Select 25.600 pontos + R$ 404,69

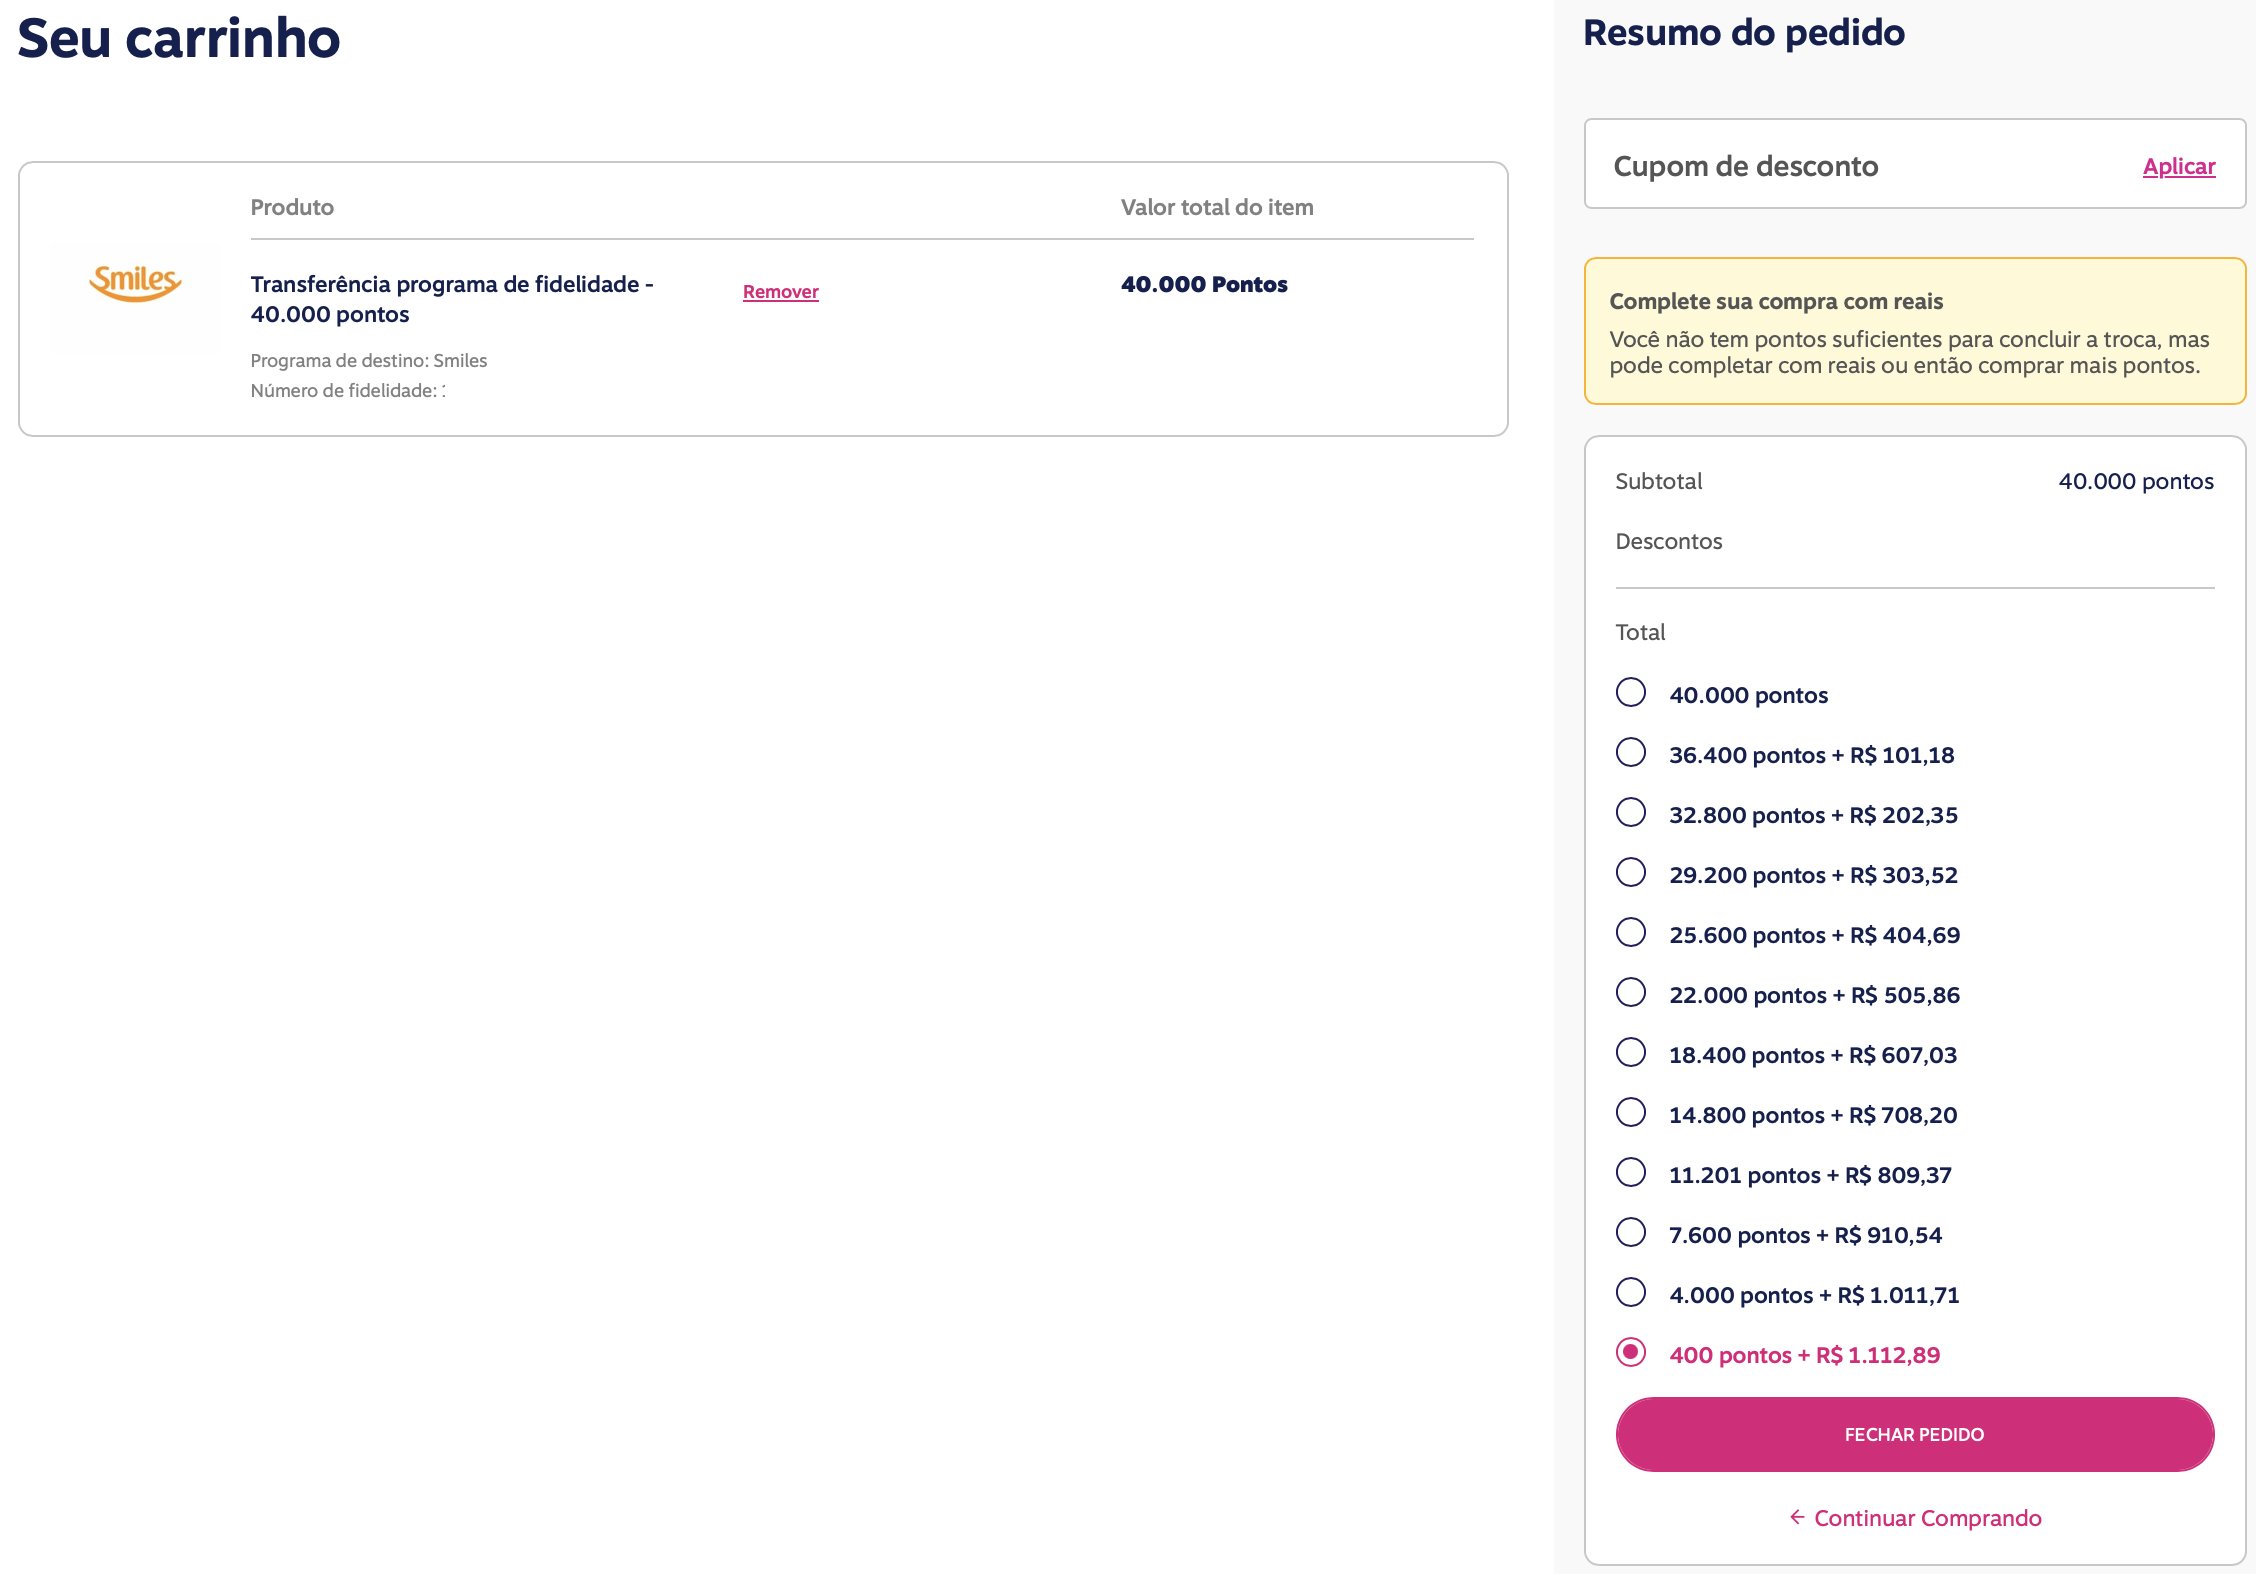click(1631, 933)
